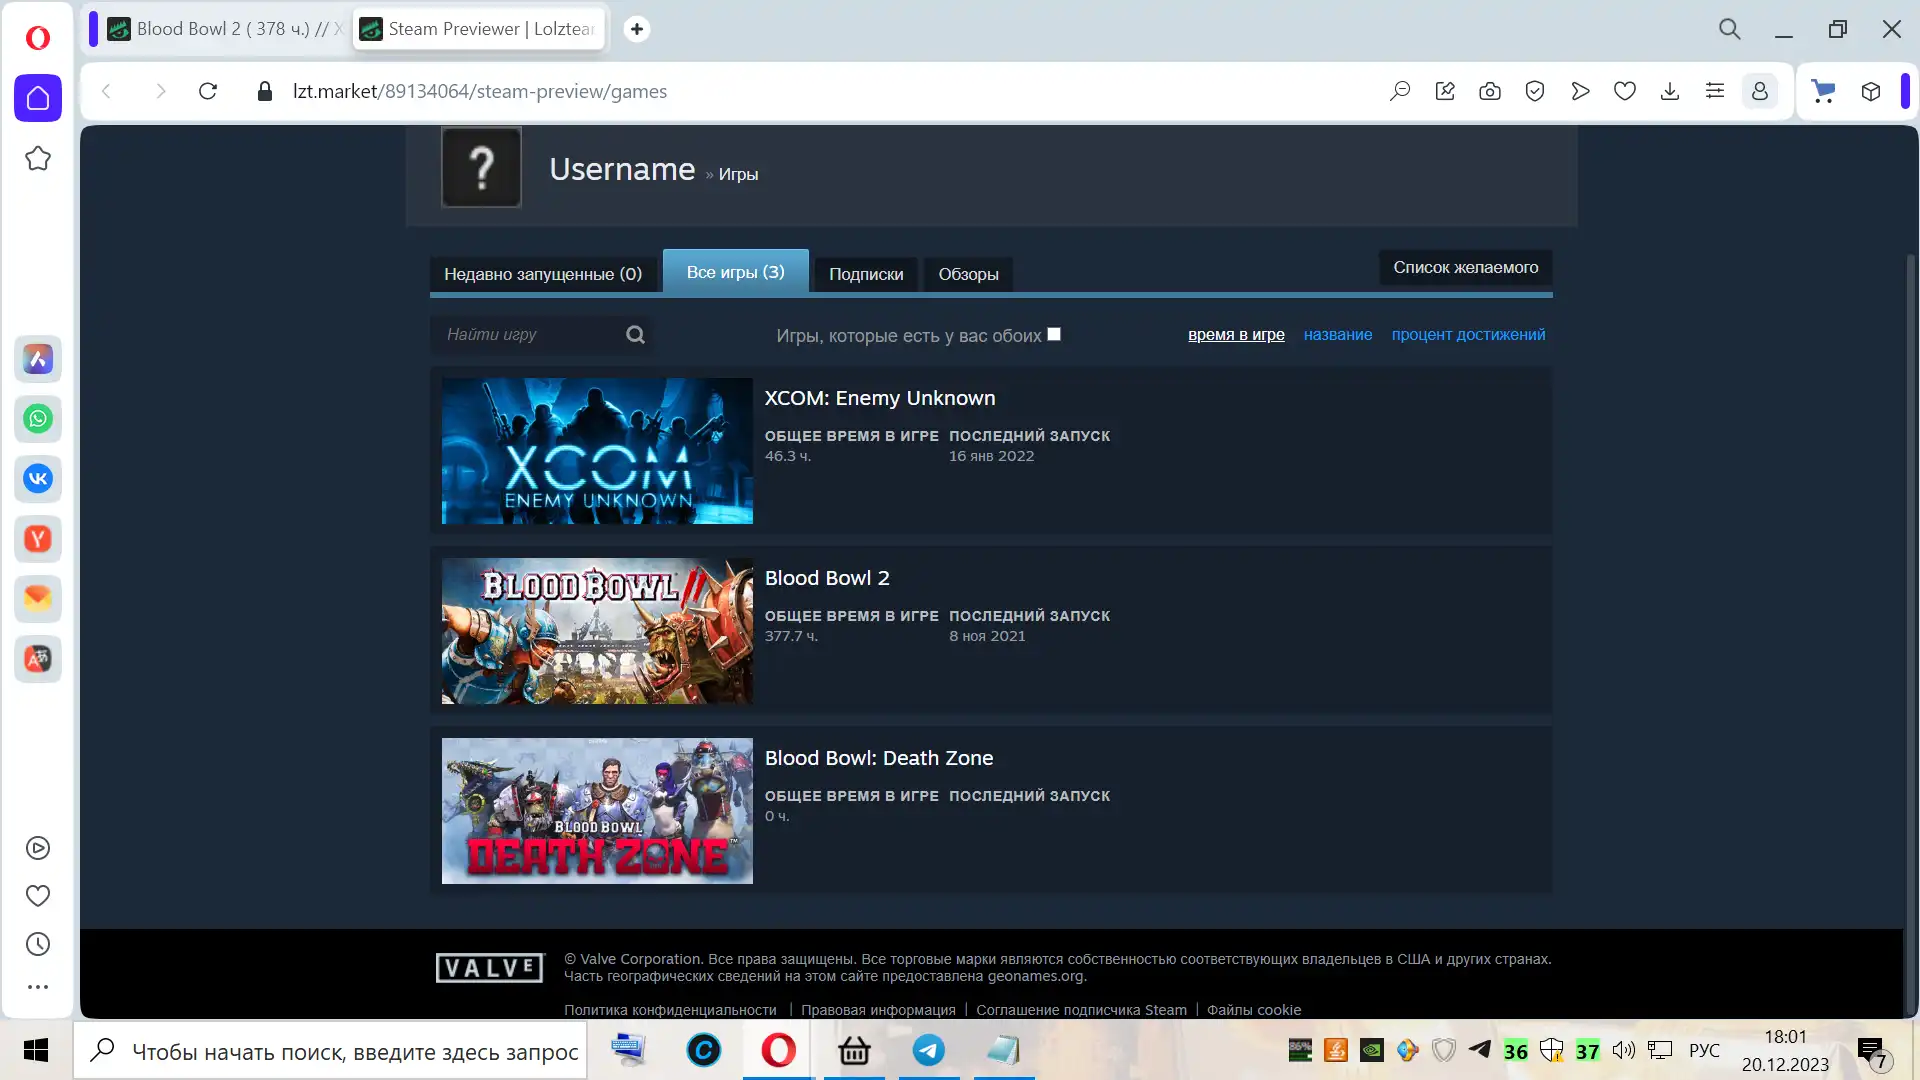Open search tabs magnifier in title bar

coord(1730,29)
